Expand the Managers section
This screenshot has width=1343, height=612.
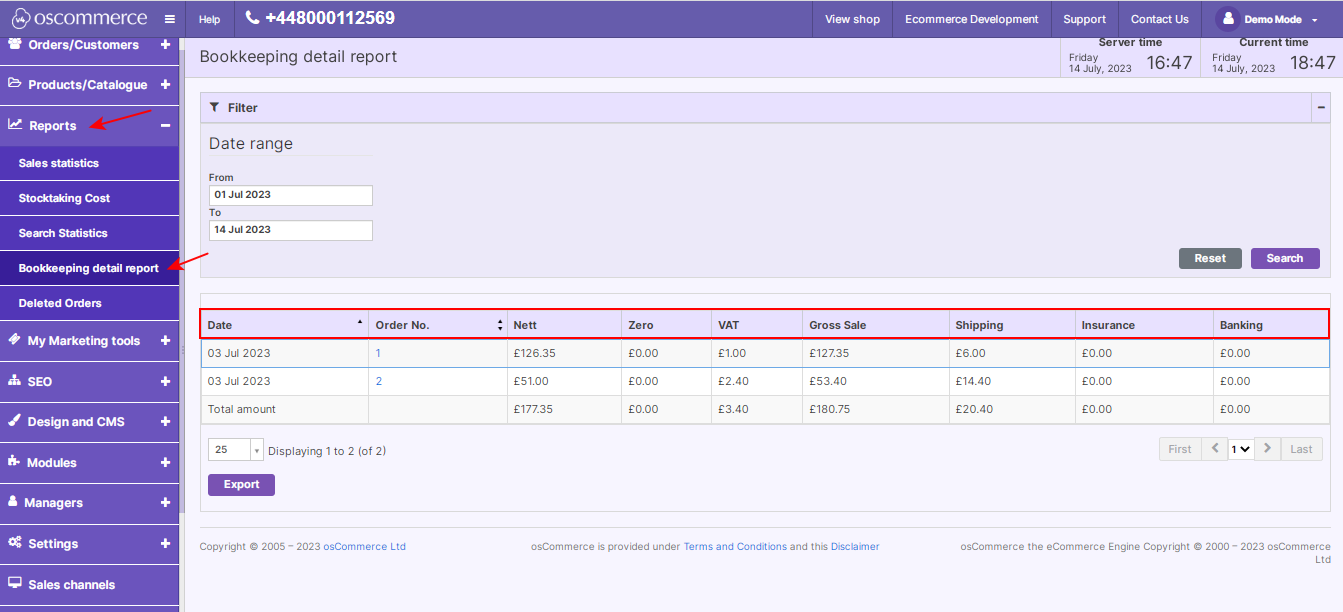point(165,503)
